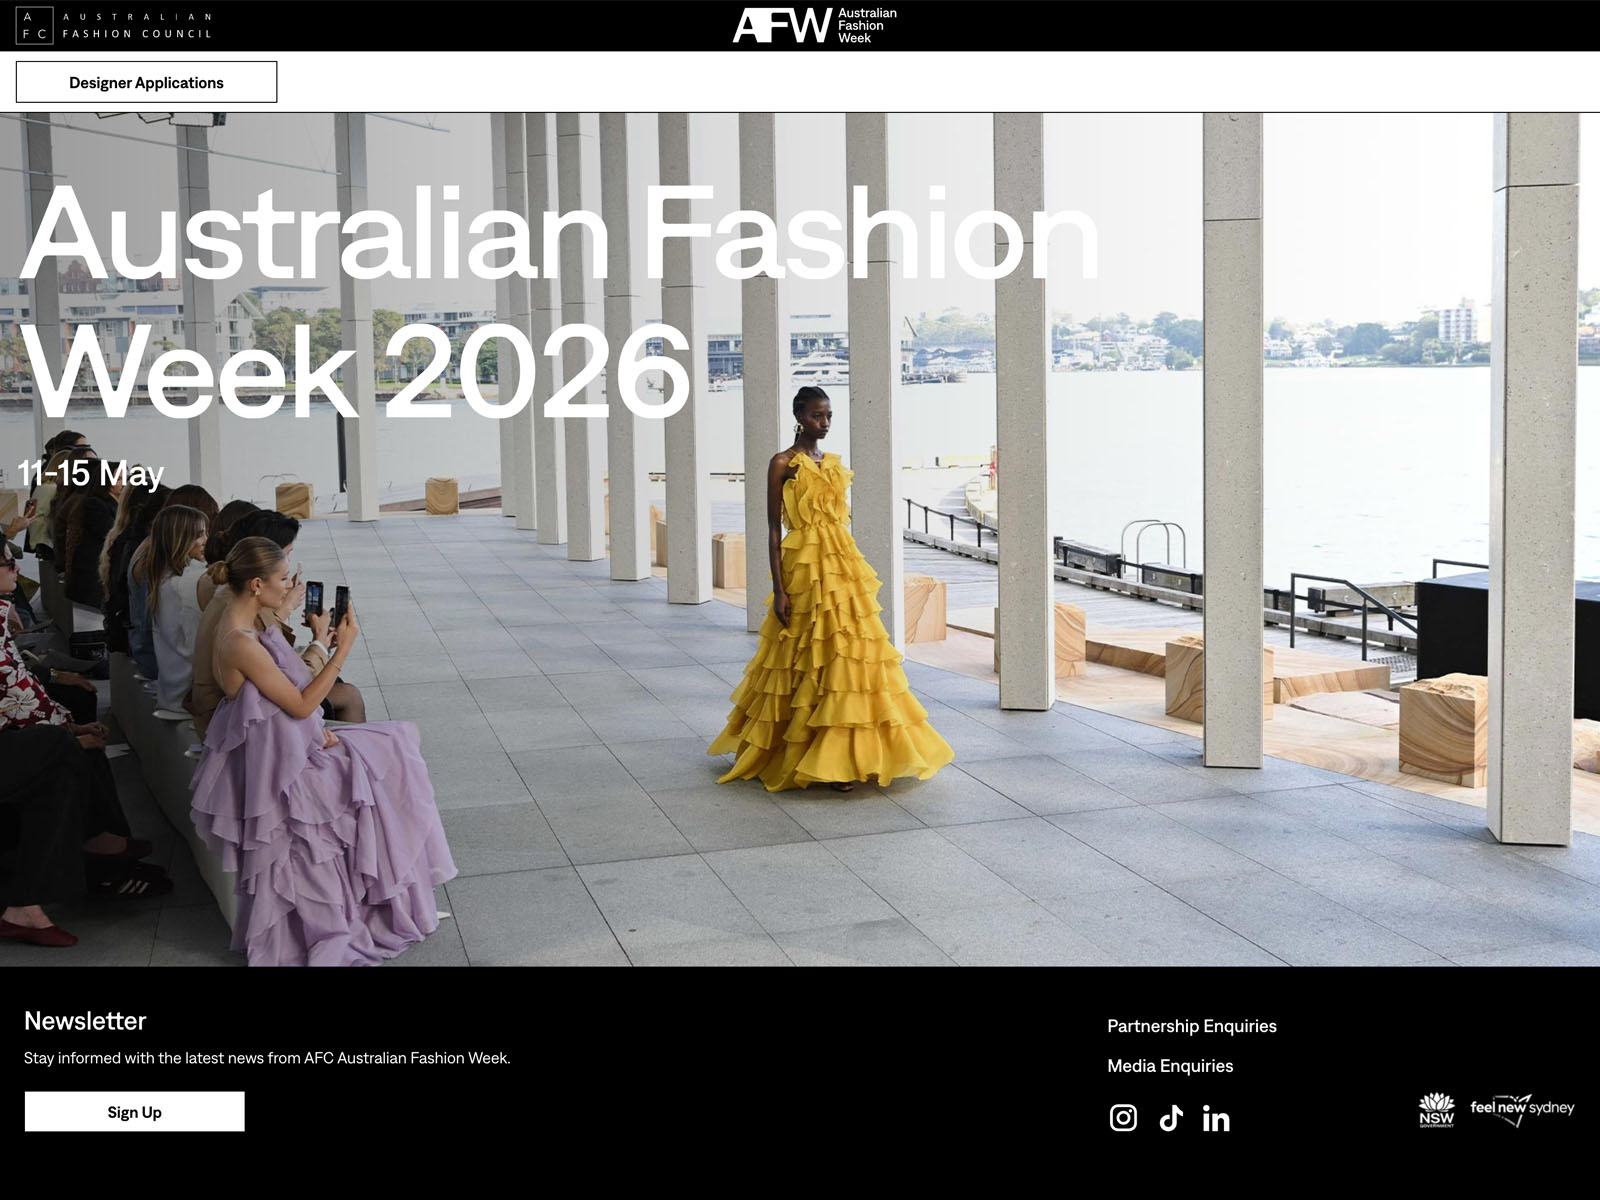Click the feel new sydney logo
The height and width of the screenshot is (1200, 1600).
click(x=1522, y=1109)
